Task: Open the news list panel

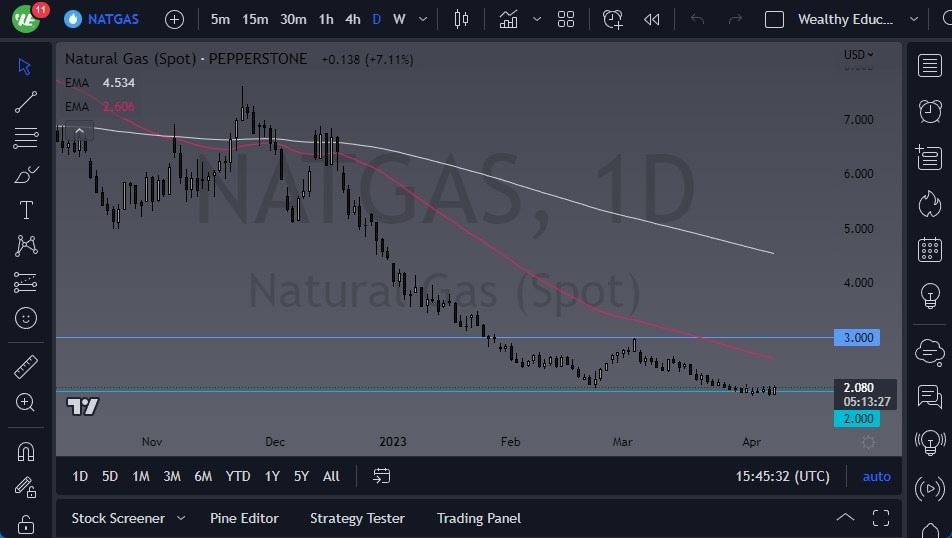Action: (x=930, y=157)
